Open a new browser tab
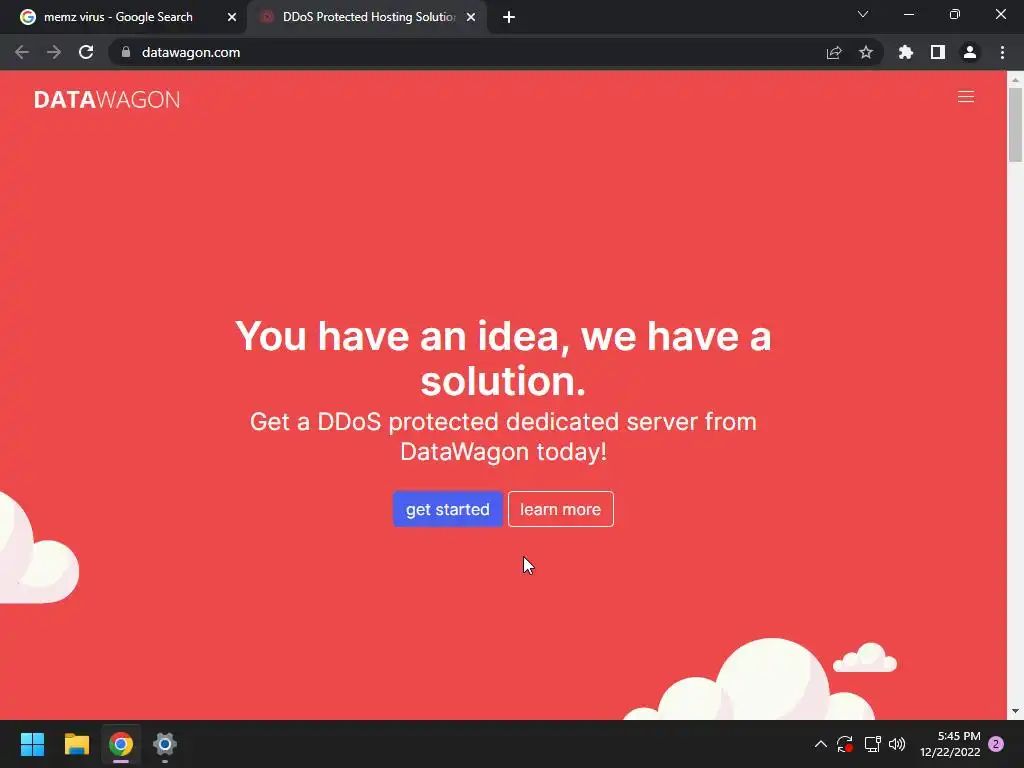 pyautogui.click(x=509, y=17)
